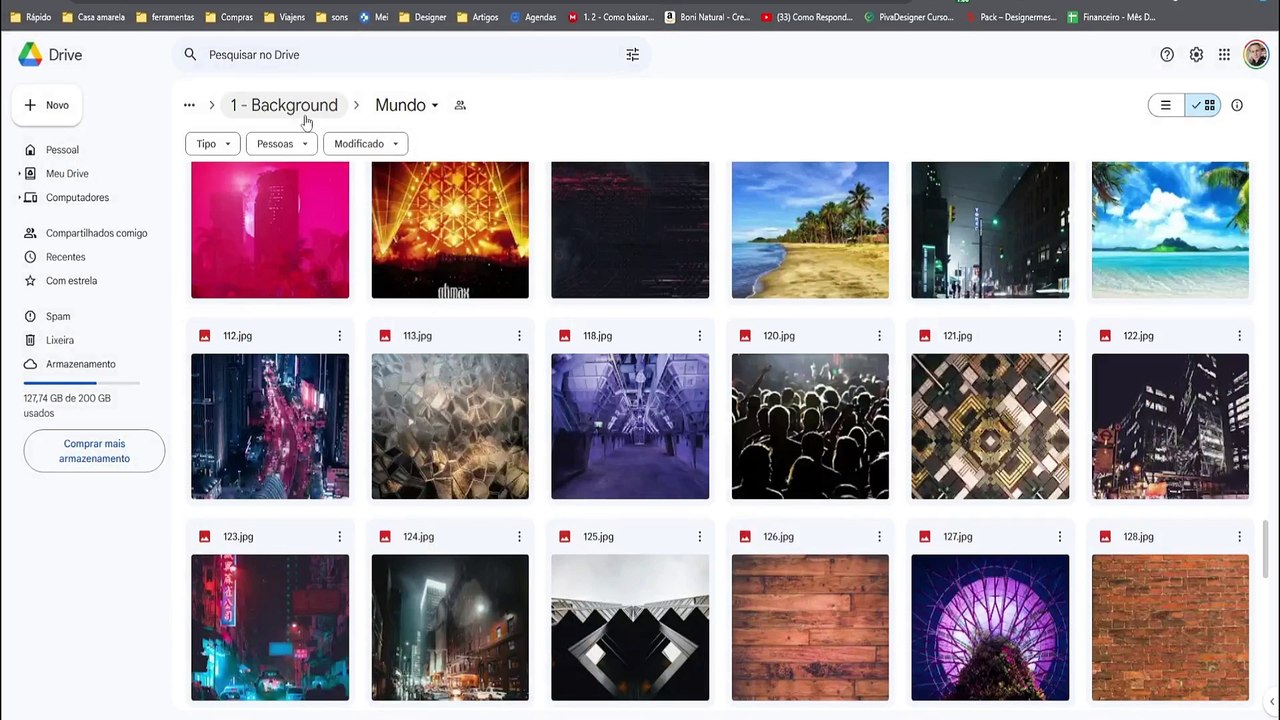Open more options for 124.jpg
The width and height of the screenshot is (1280, 720).
tap(519, 537)
